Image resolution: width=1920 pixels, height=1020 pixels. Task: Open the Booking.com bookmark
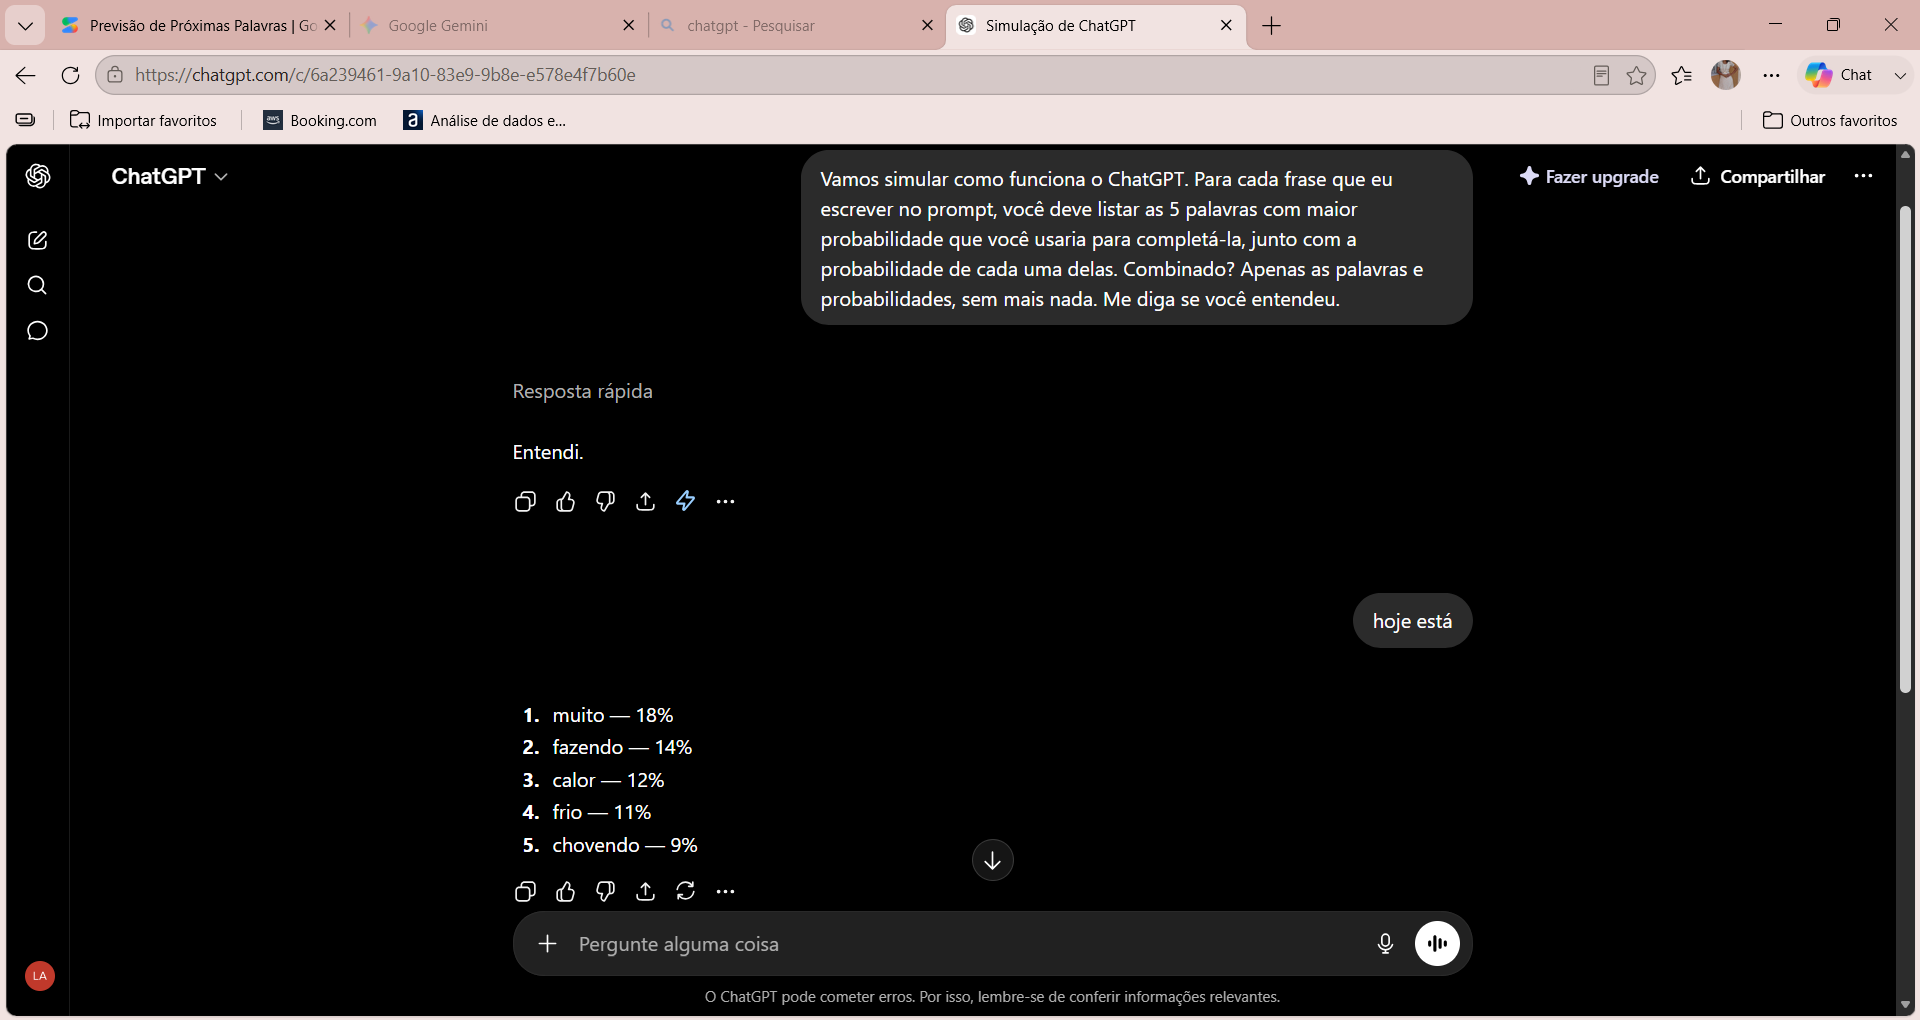[x=320, y=120]
